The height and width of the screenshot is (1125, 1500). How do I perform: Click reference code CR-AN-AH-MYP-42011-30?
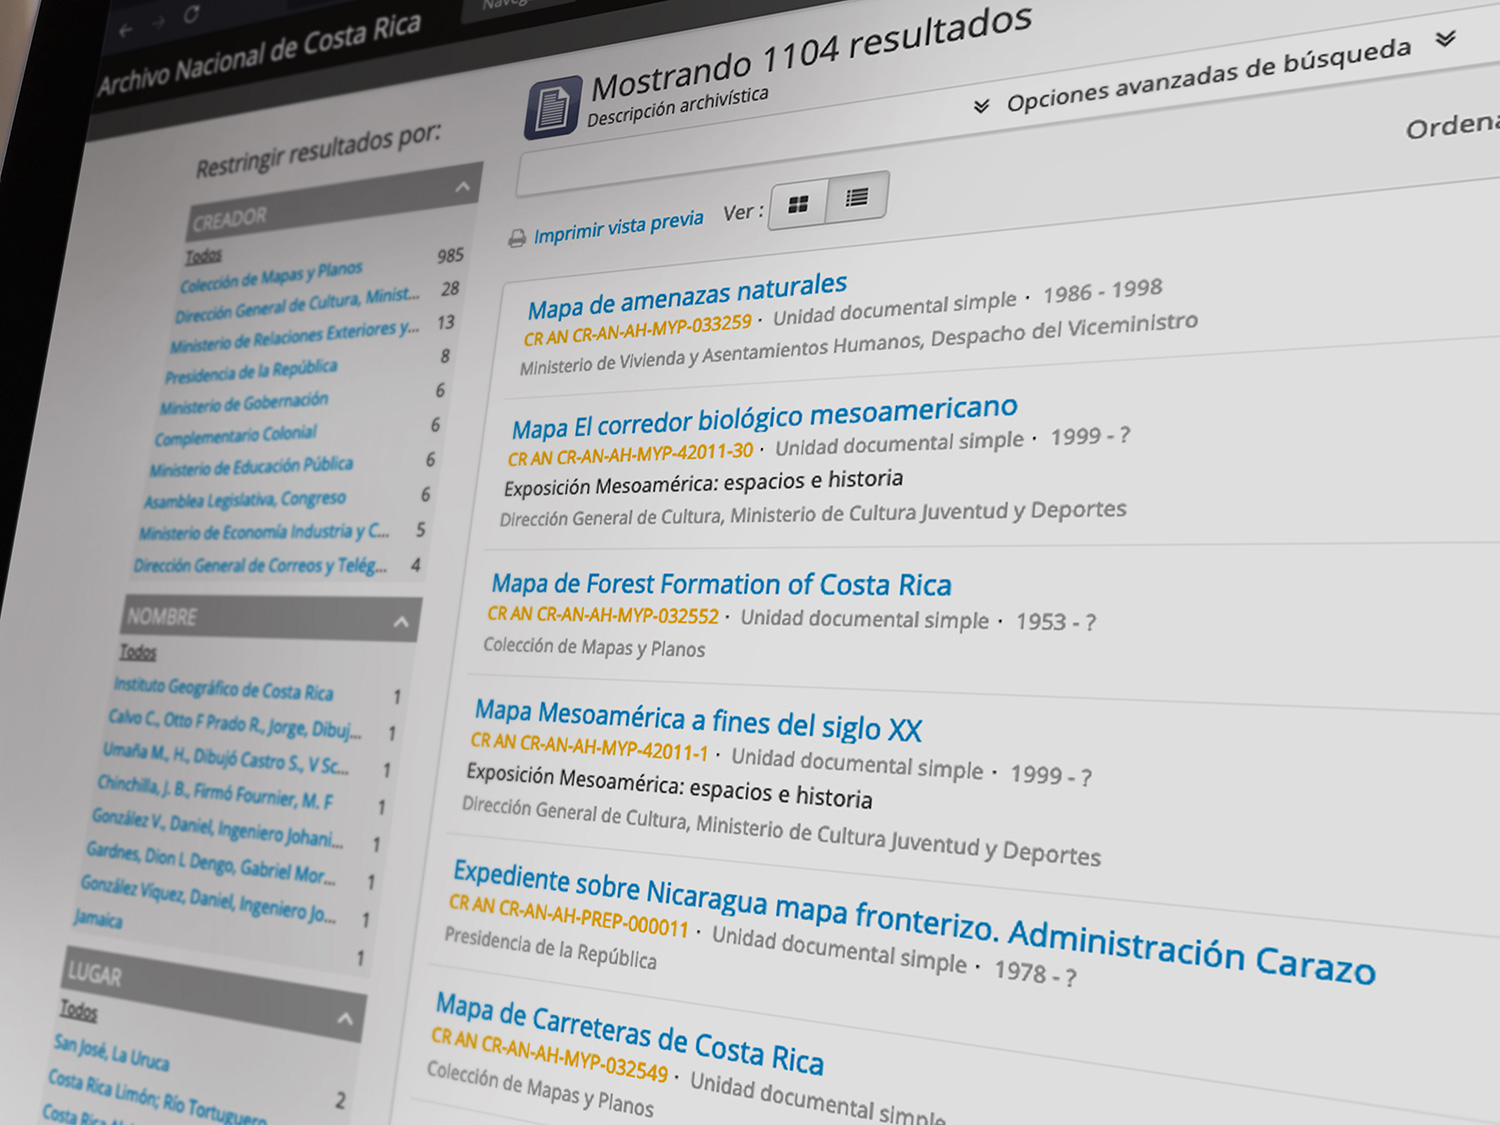pyautogui.click(x=631, y=455)
